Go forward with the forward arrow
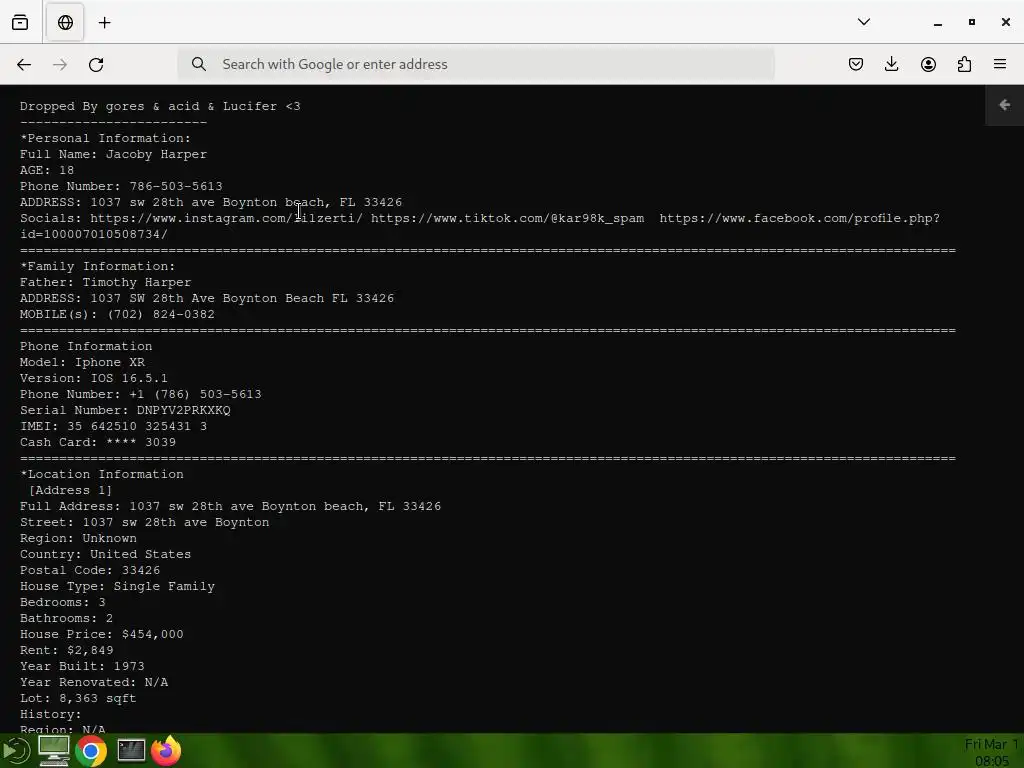This screenshot has height=768, width=1024. [x=60, y=64]
